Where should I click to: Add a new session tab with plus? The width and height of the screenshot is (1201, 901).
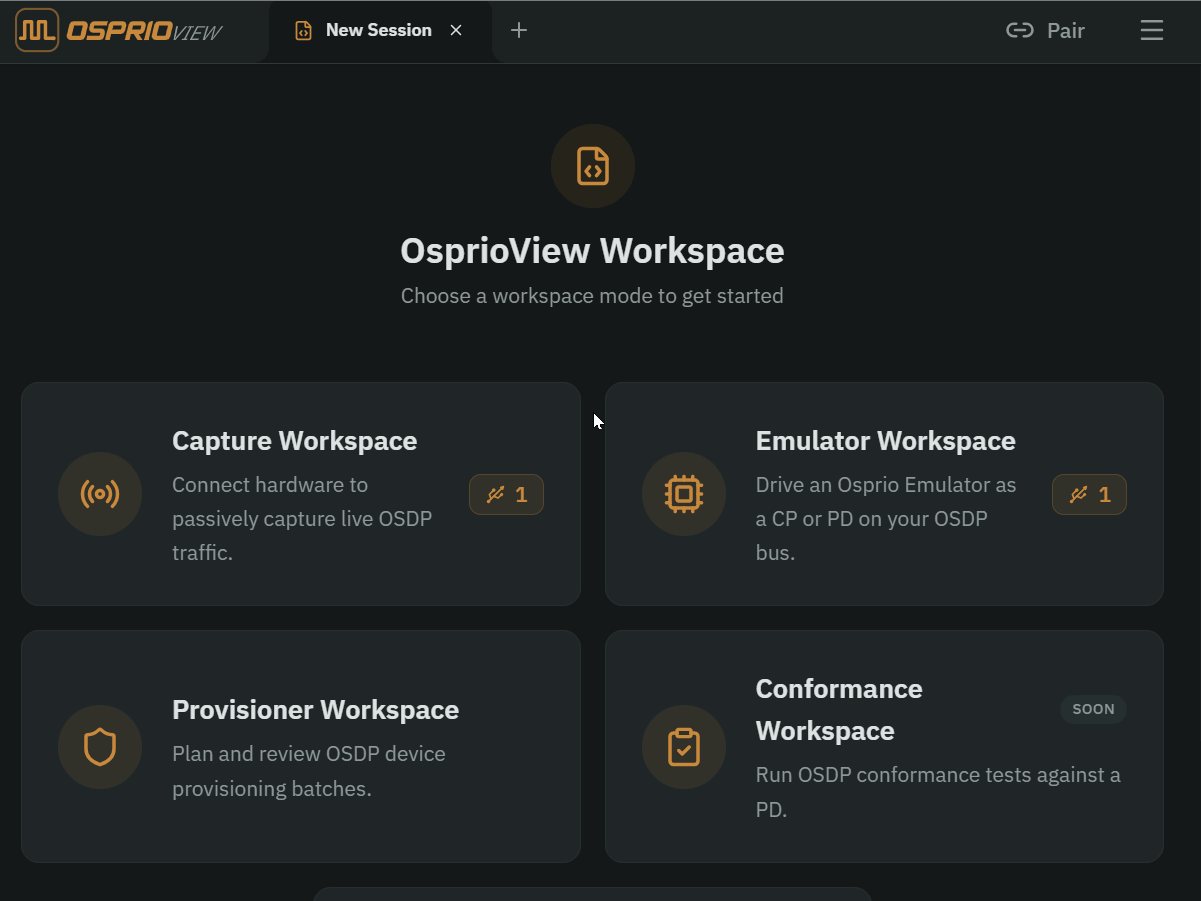518,31
